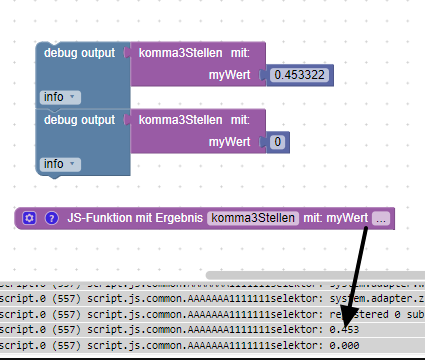Edit the 0.453322 number value

tap(299, 75)
